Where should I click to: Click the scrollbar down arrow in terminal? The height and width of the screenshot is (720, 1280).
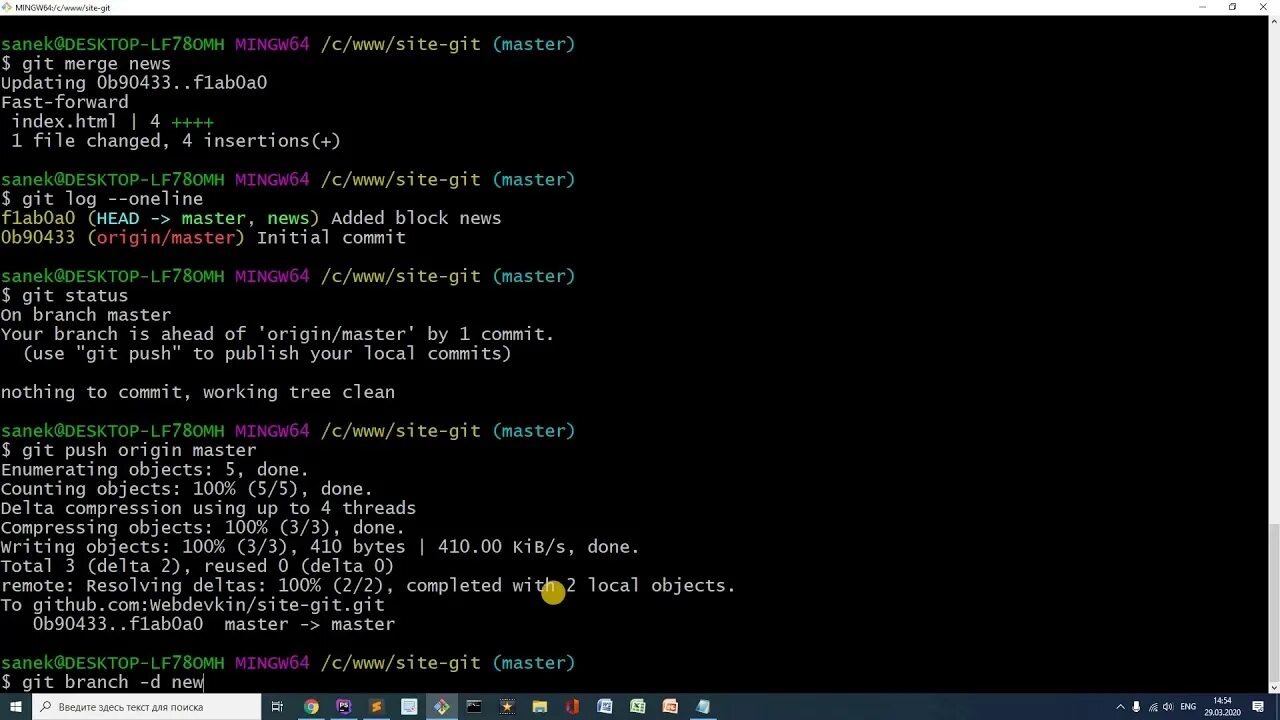(1274, 688)
